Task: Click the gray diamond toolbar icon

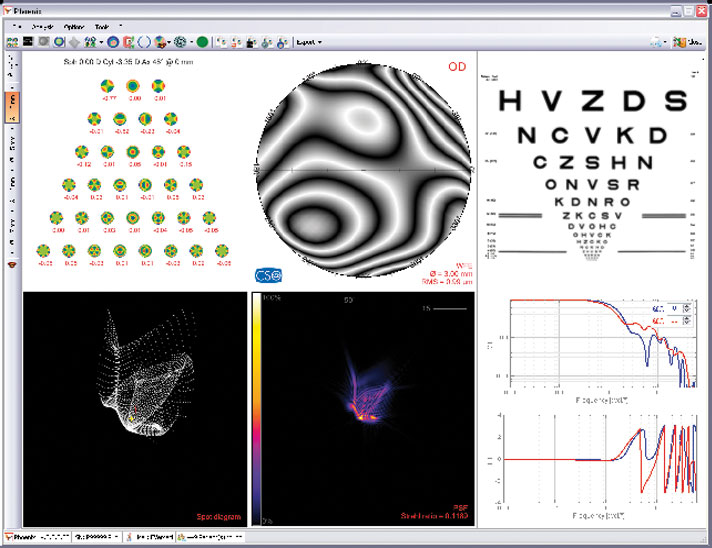Action: (x=75, y=42)
